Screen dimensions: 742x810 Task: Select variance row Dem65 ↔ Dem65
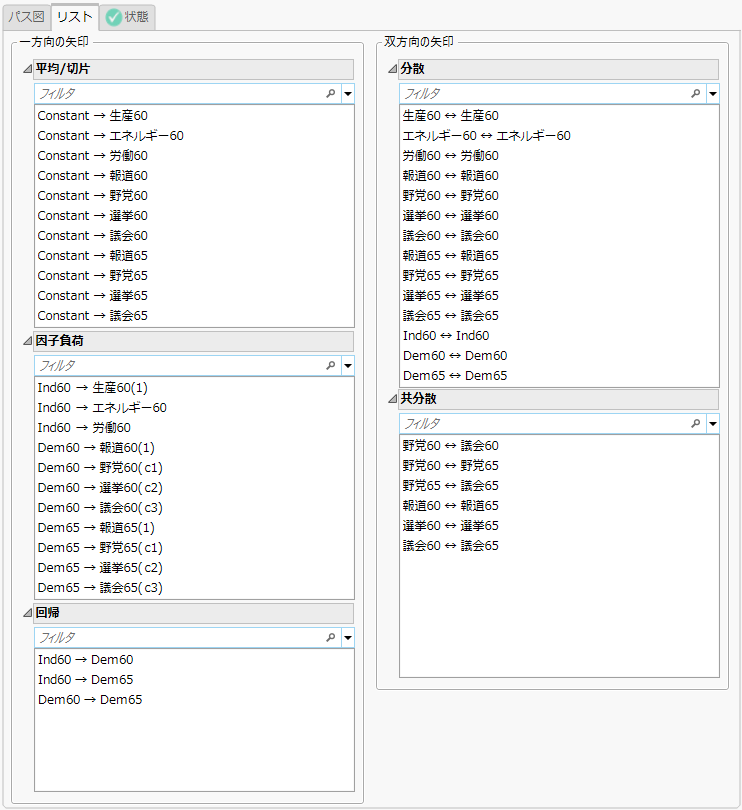(x=559, y=376)
